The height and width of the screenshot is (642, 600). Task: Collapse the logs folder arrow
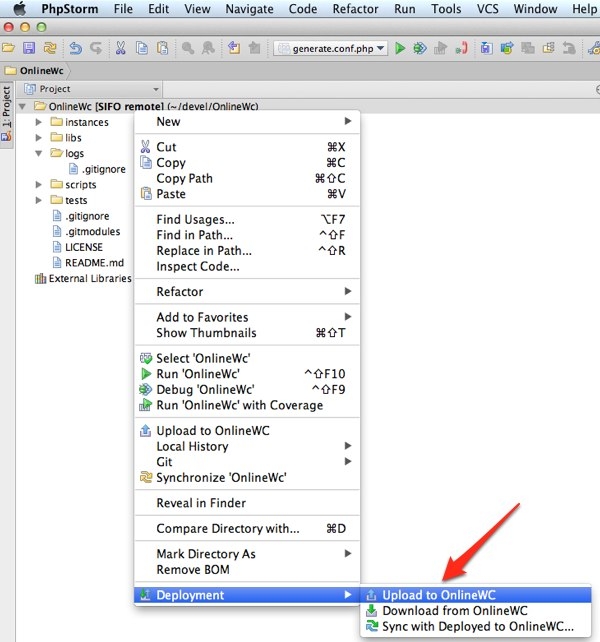pyautogui.click(x=38, y=154)
